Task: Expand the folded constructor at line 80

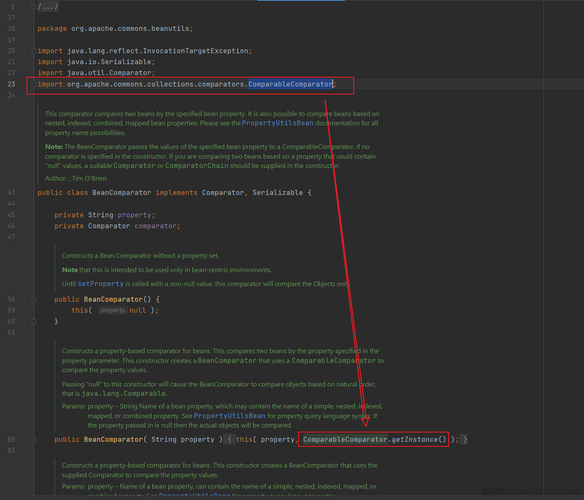Action: tap(34, 440)
